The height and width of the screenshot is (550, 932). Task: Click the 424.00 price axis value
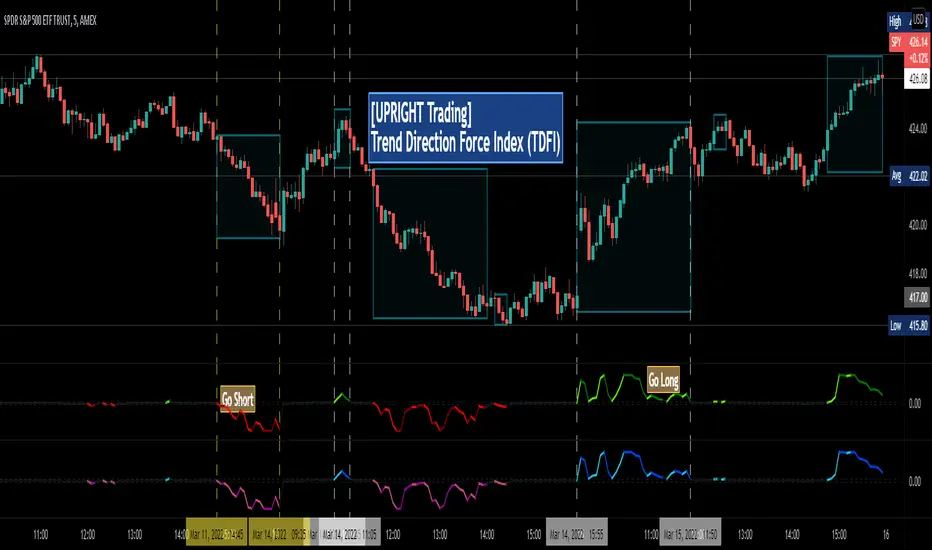918,128
